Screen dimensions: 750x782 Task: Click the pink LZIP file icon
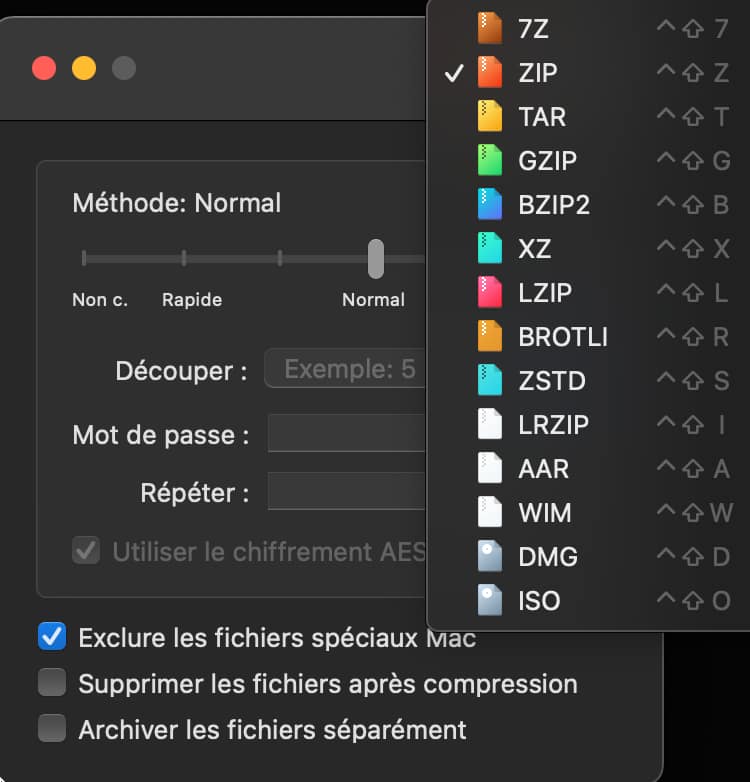click(x=490, y=293)
